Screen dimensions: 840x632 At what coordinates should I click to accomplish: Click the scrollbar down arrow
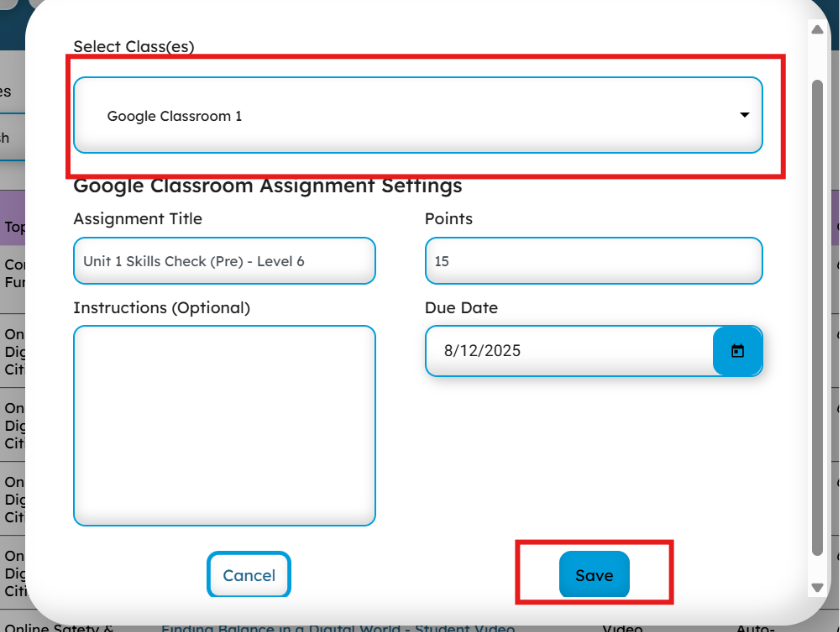pos(816,589)
